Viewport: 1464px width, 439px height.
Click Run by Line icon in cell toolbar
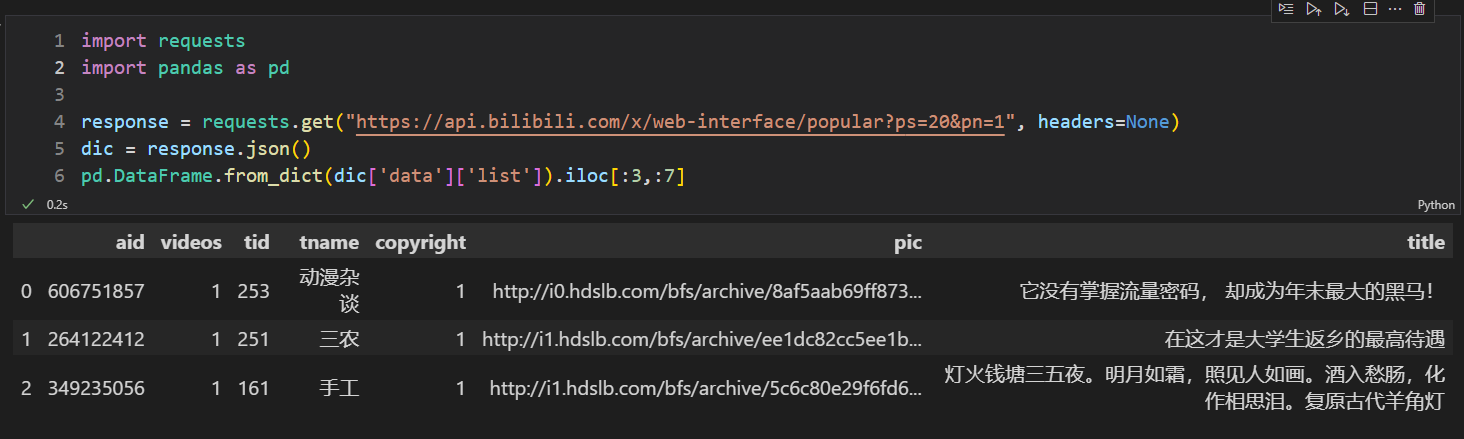click(1286, 9)
